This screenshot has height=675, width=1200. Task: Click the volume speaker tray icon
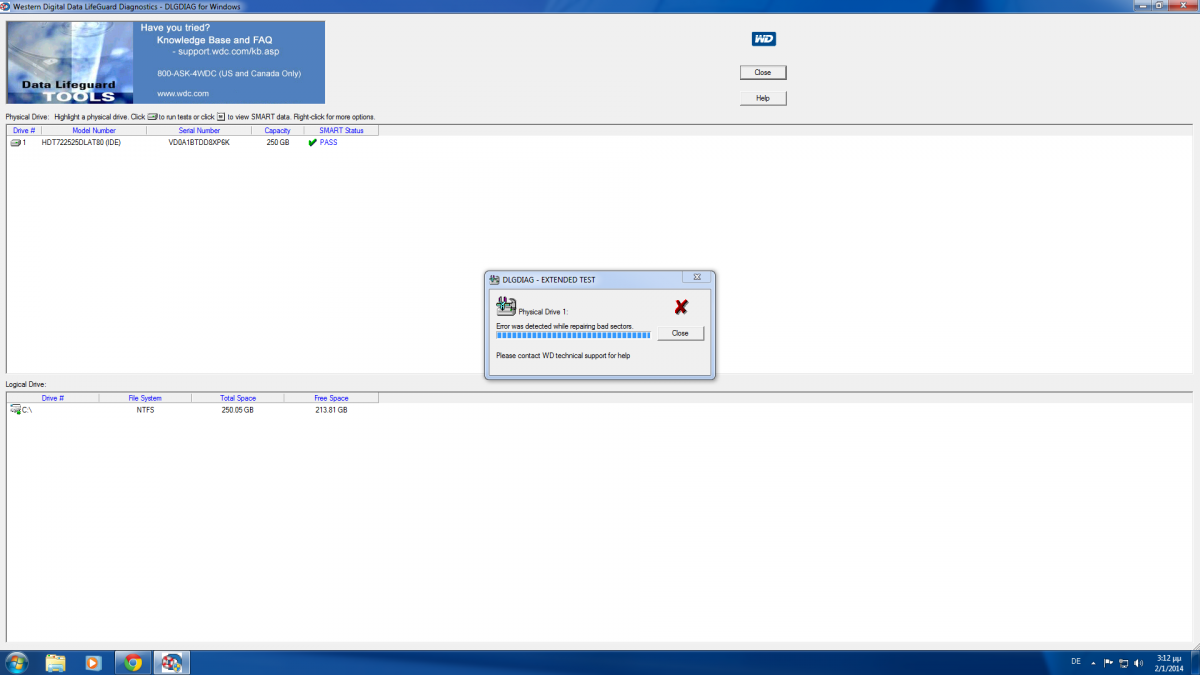[x=1139, y=662]
